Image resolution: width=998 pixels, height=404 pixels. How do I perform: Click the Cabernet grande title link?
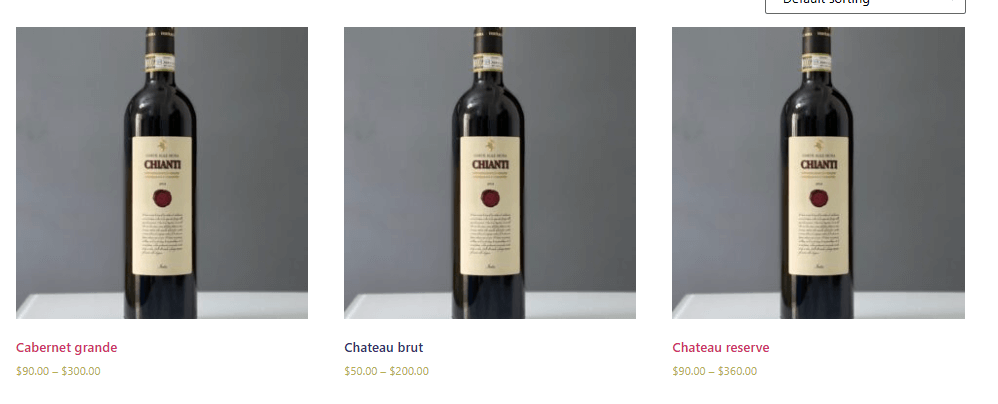[66, 348]
